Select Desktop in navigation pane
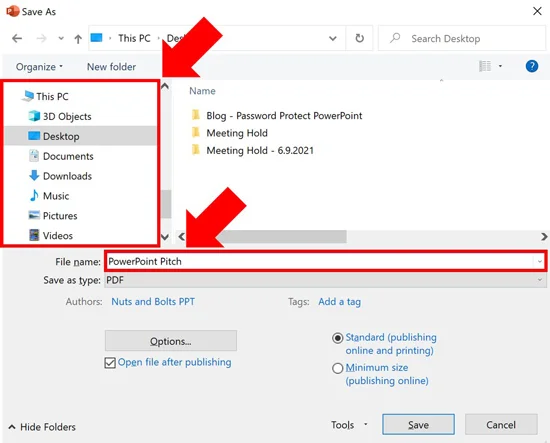Viewport: 550px width, 443px height. (x=81, y=136)
